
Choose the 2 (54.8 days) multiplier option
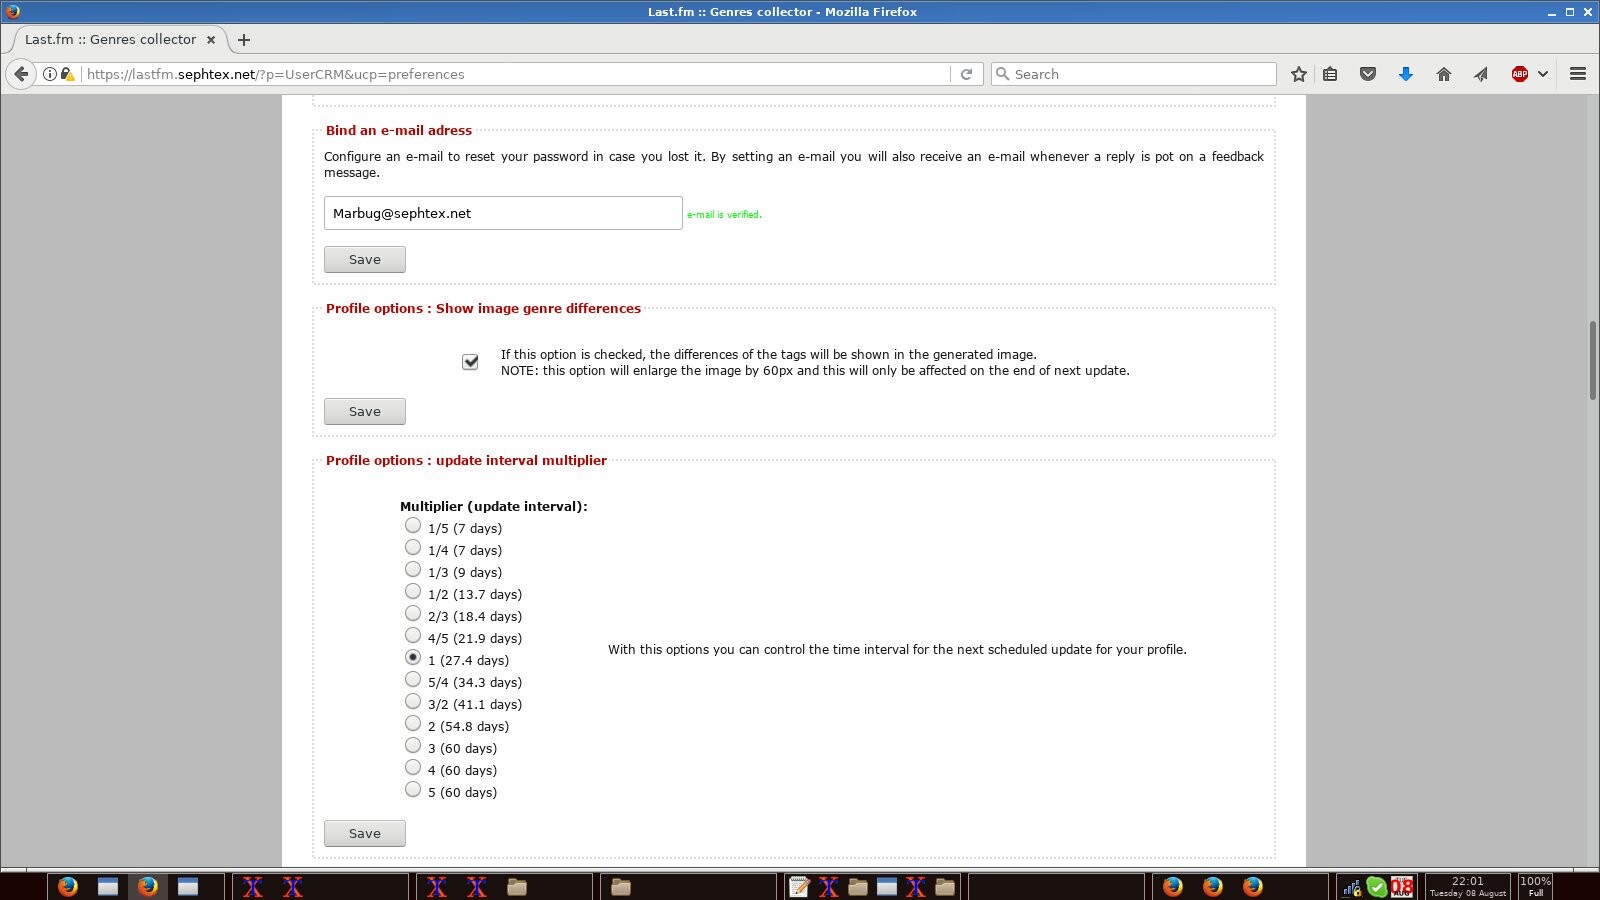(x=413, y=724)
